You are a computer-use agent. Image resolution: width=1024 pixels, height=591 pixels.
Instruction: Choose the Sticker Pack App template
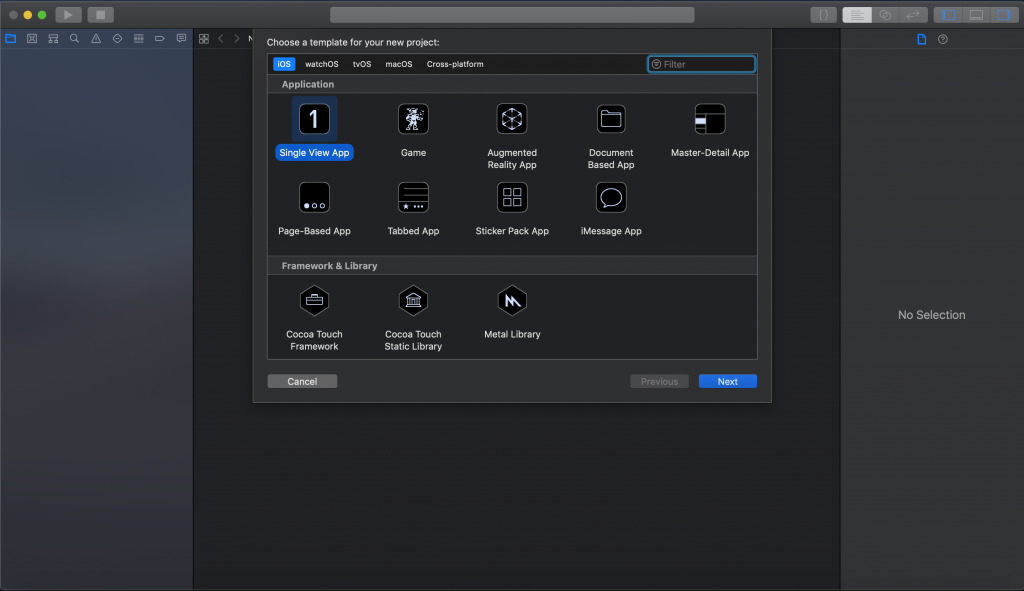pos(512,208)
